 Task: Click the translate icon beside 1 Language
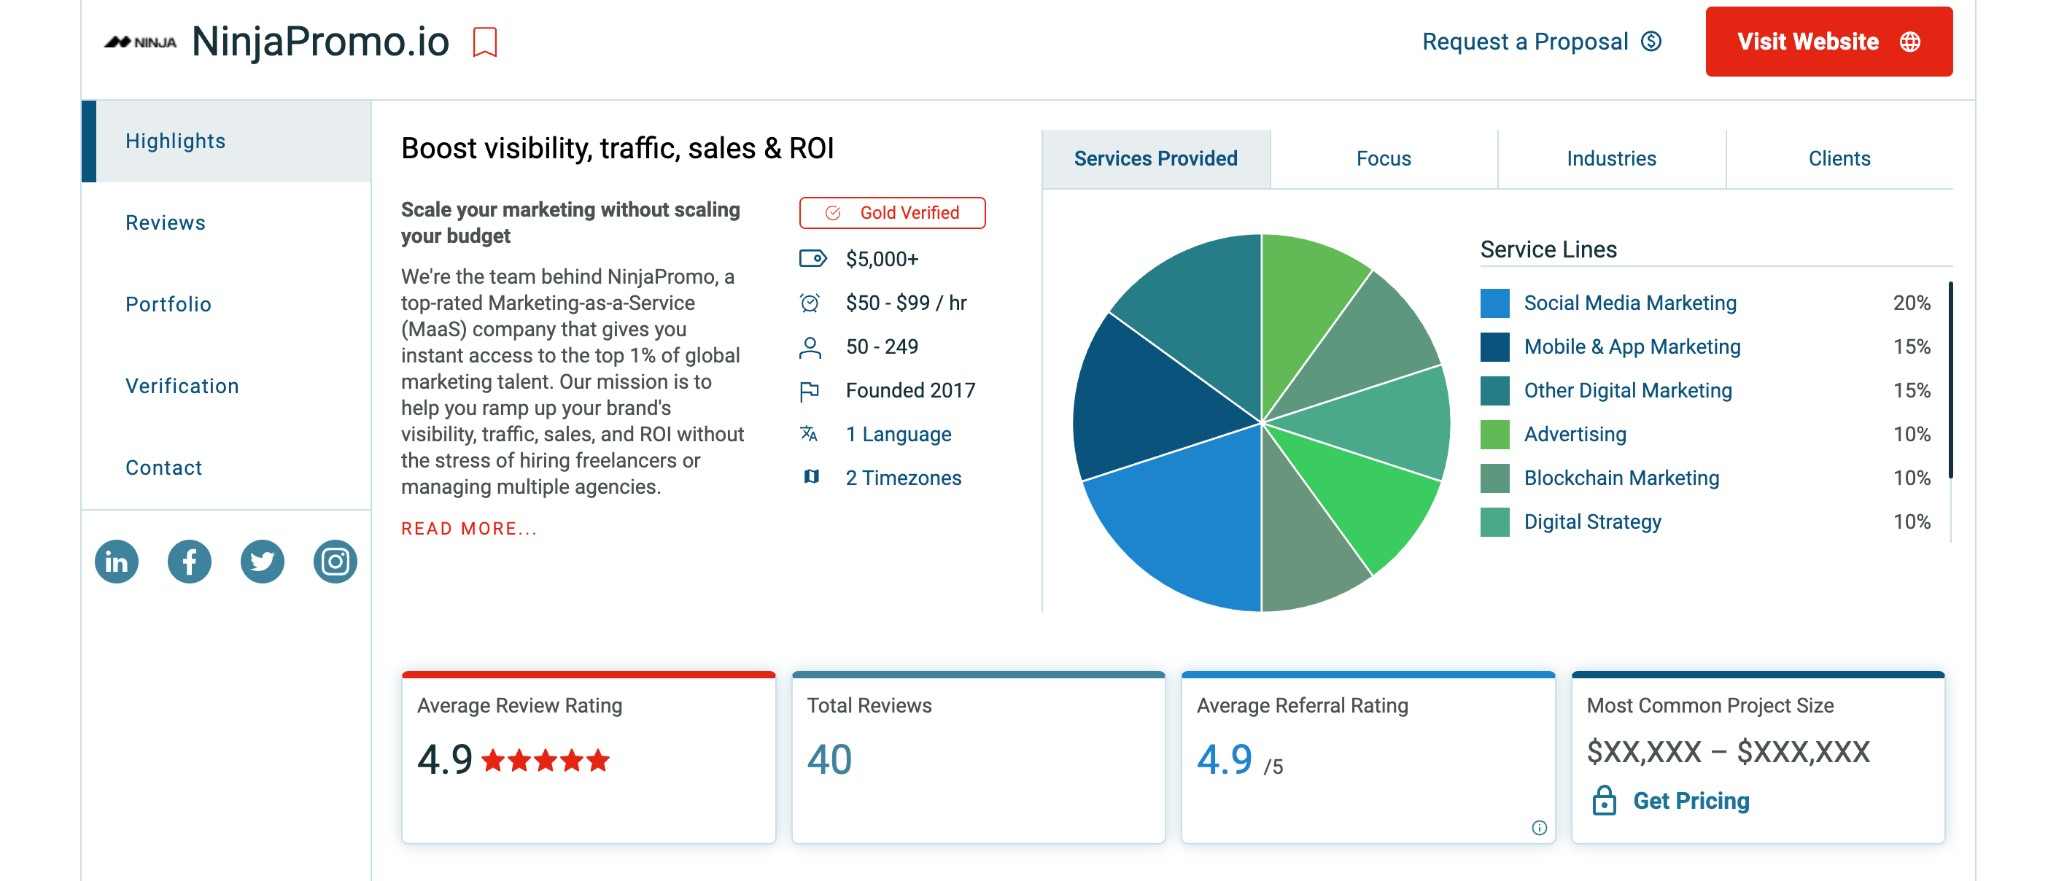[809, 434]
